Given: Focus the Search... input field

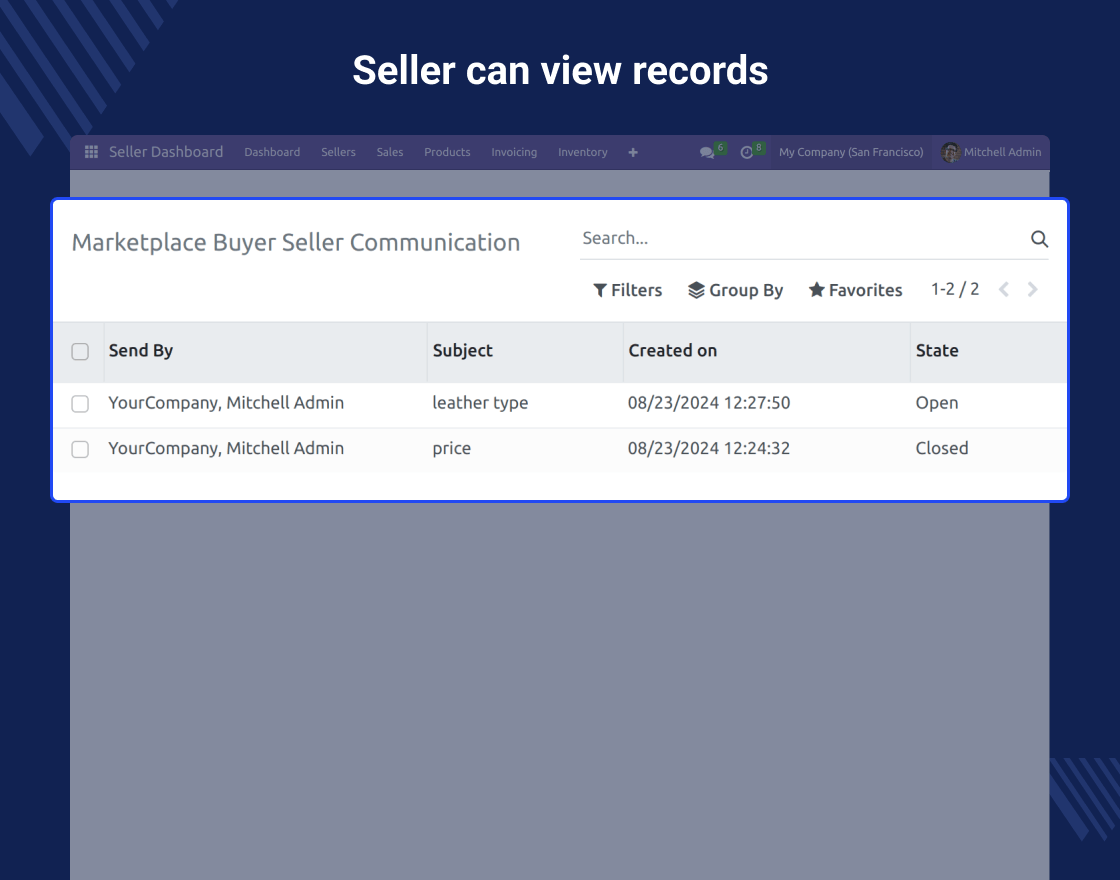Looking at the screenshot, I should pyautogui.click(x=804, y=239).
